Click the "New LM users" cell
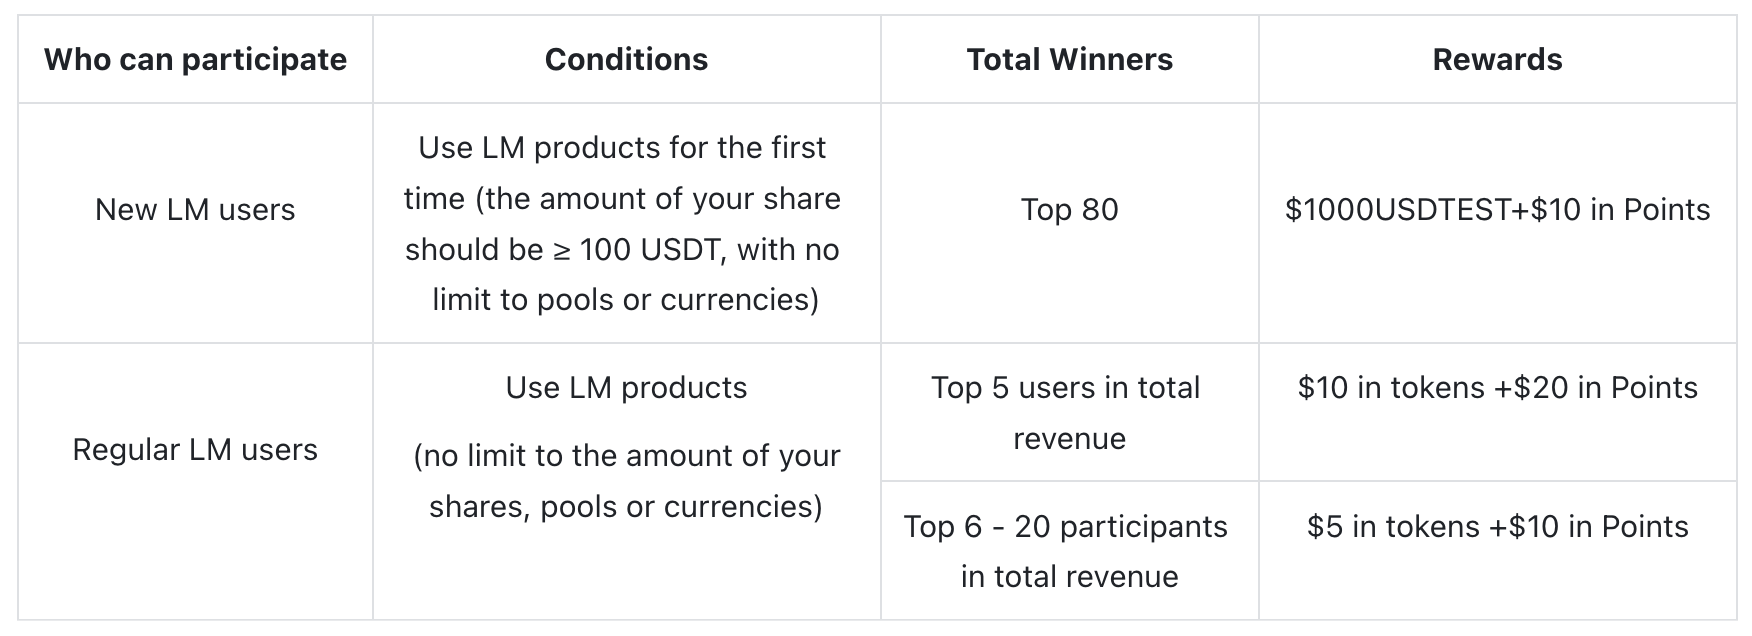Image resolution: width=1752 pixels, height=636 pixels. pyautogui.click(x=195, y=210)
